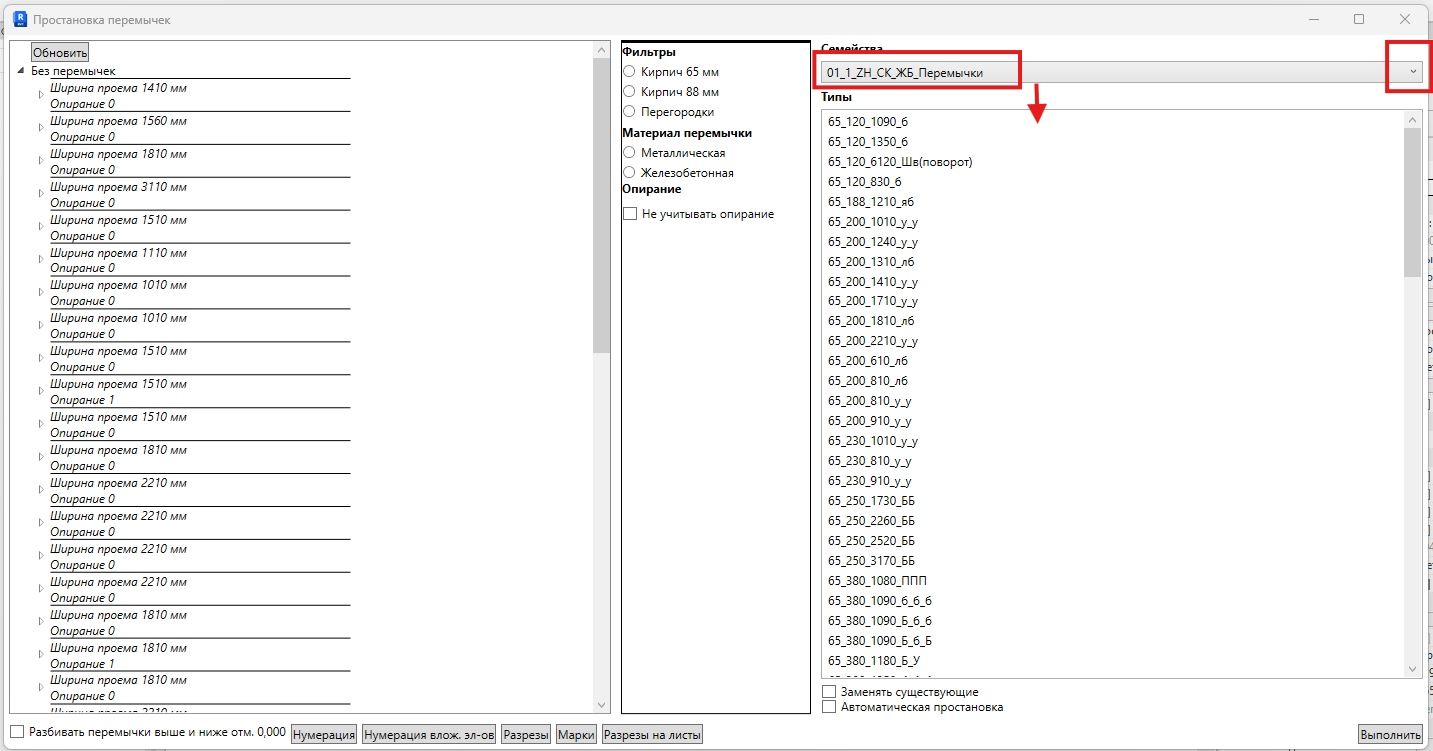
Task: Open the Семейства family dropdown
Action: coord(1122,72)
